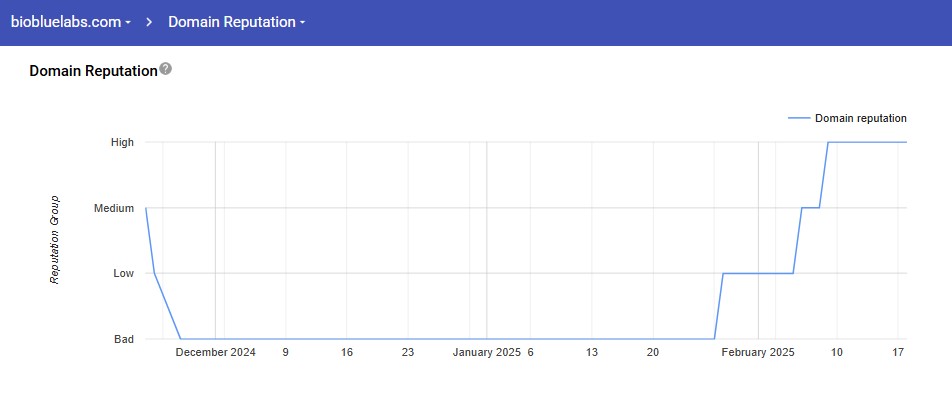Click the x-axis tick labeled 16

tap(347, 352)
